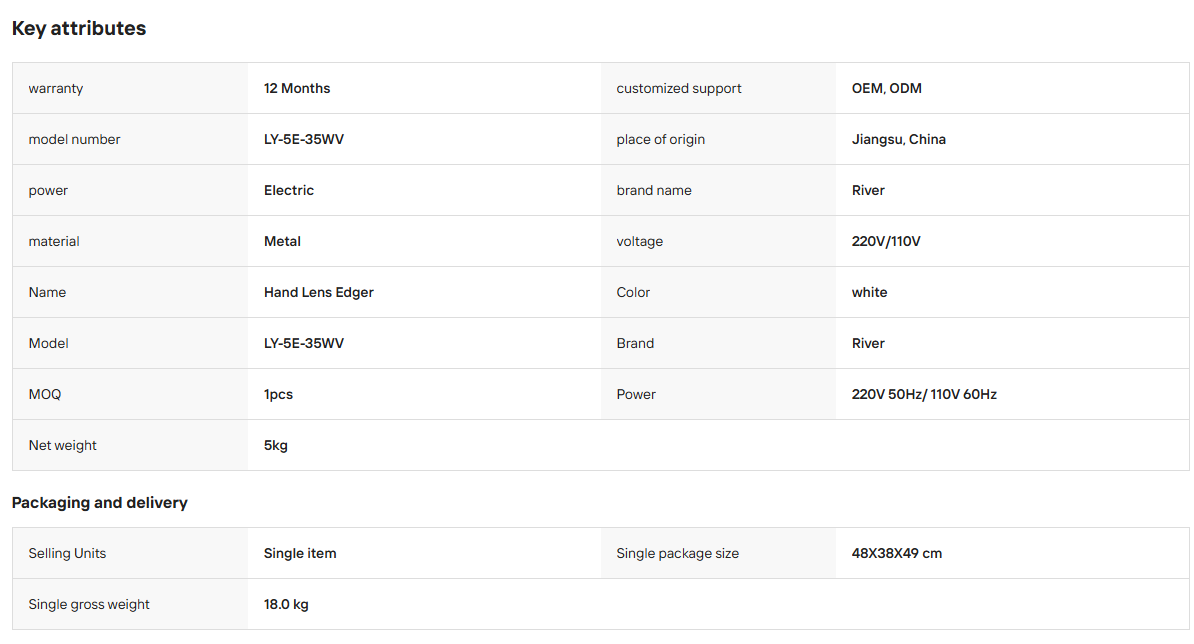Select the Net weight 5kg value
The height and width of the screenshot is (644, 1194).
coord(276,445)
